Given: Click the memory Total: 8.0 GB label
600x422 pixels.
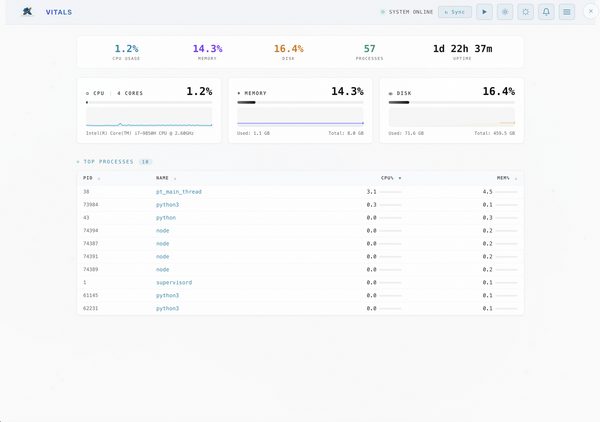Looking at the screenshot, I should point(346,133).
